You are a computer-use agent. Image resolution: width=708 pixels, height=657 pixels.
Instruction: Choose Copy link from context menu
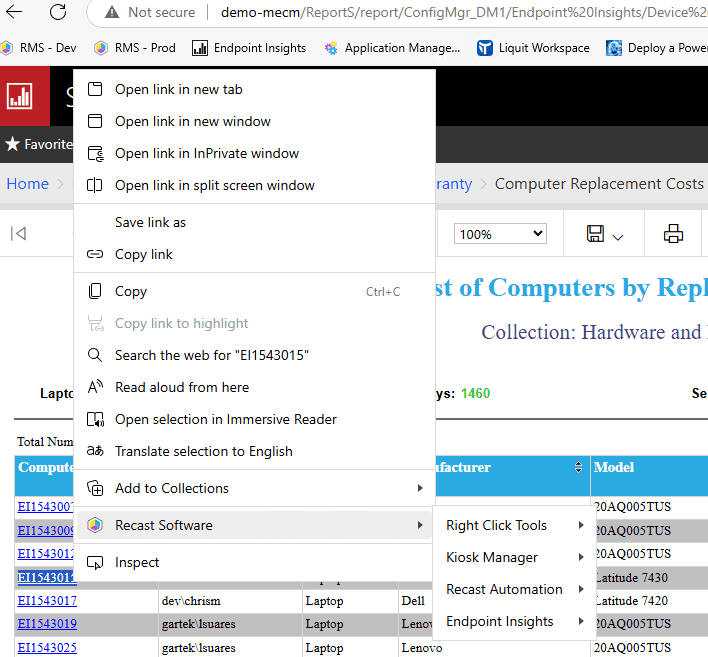[144, 254]
